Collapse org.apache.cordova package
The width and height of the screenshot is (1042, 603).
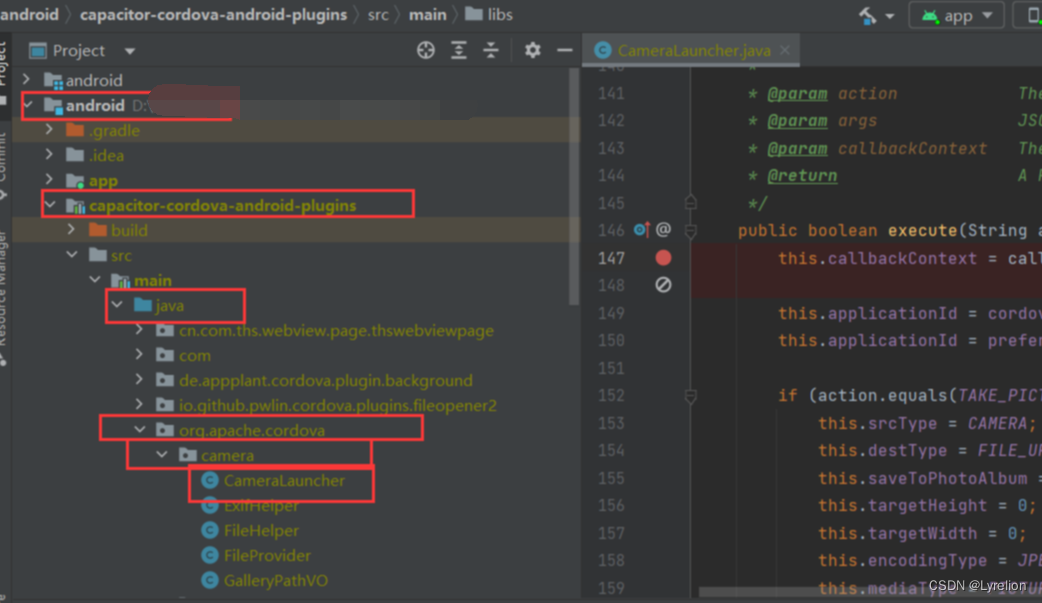click(x=140, y=429)
